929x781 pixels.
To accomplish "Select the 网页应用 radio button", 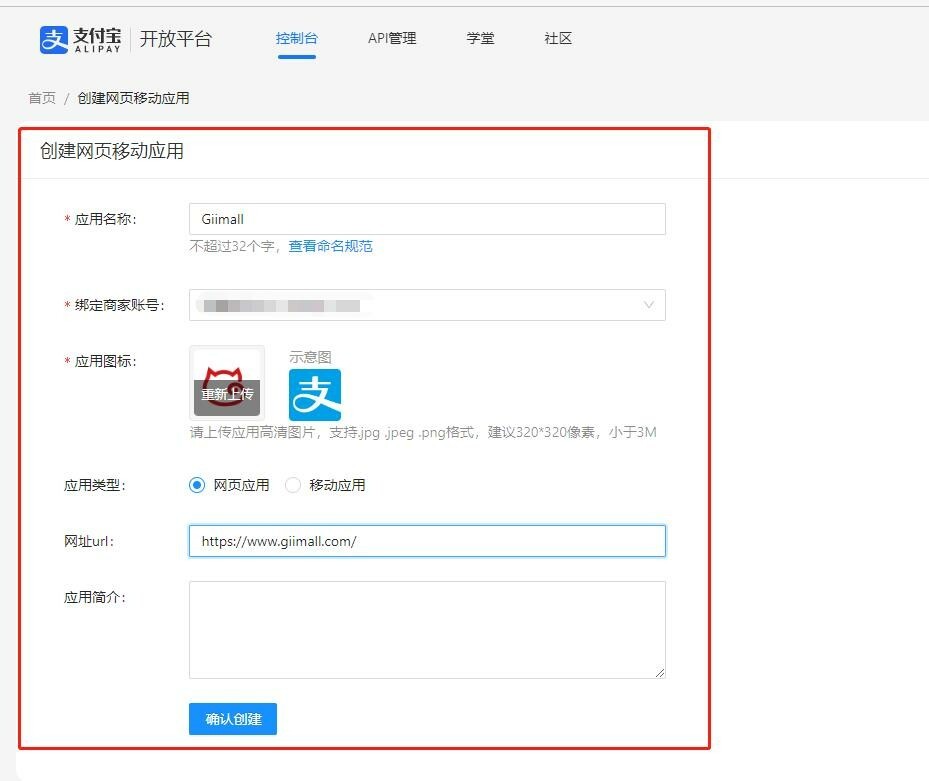I will [x=197, y=485].
